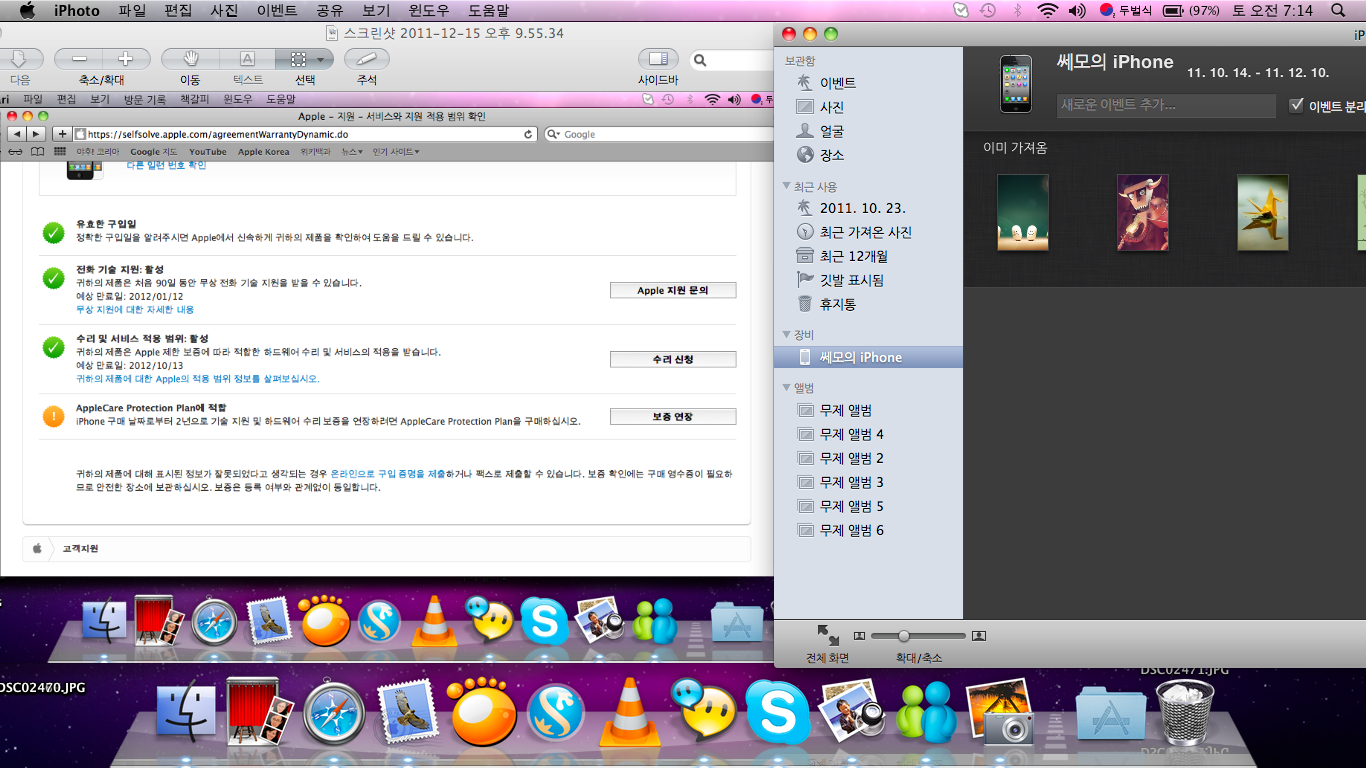Click the 온라인으로 구입 증명을 제출 link
Viewport: 1366px width, 768px height.
(x=388, y=473)
